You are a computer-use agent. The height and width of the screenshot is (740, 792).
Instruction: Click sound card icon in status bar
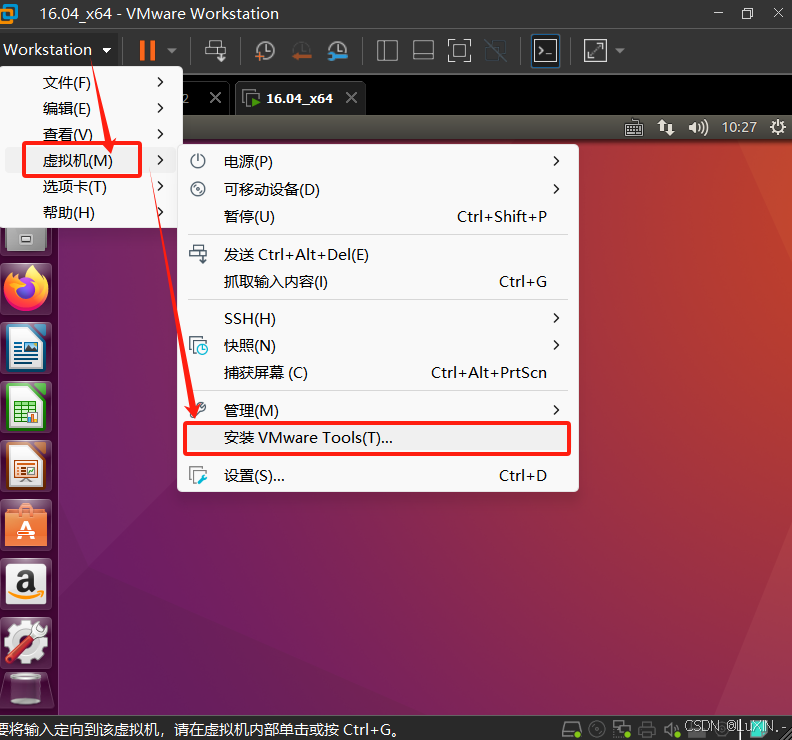click(x=672, y=729)
